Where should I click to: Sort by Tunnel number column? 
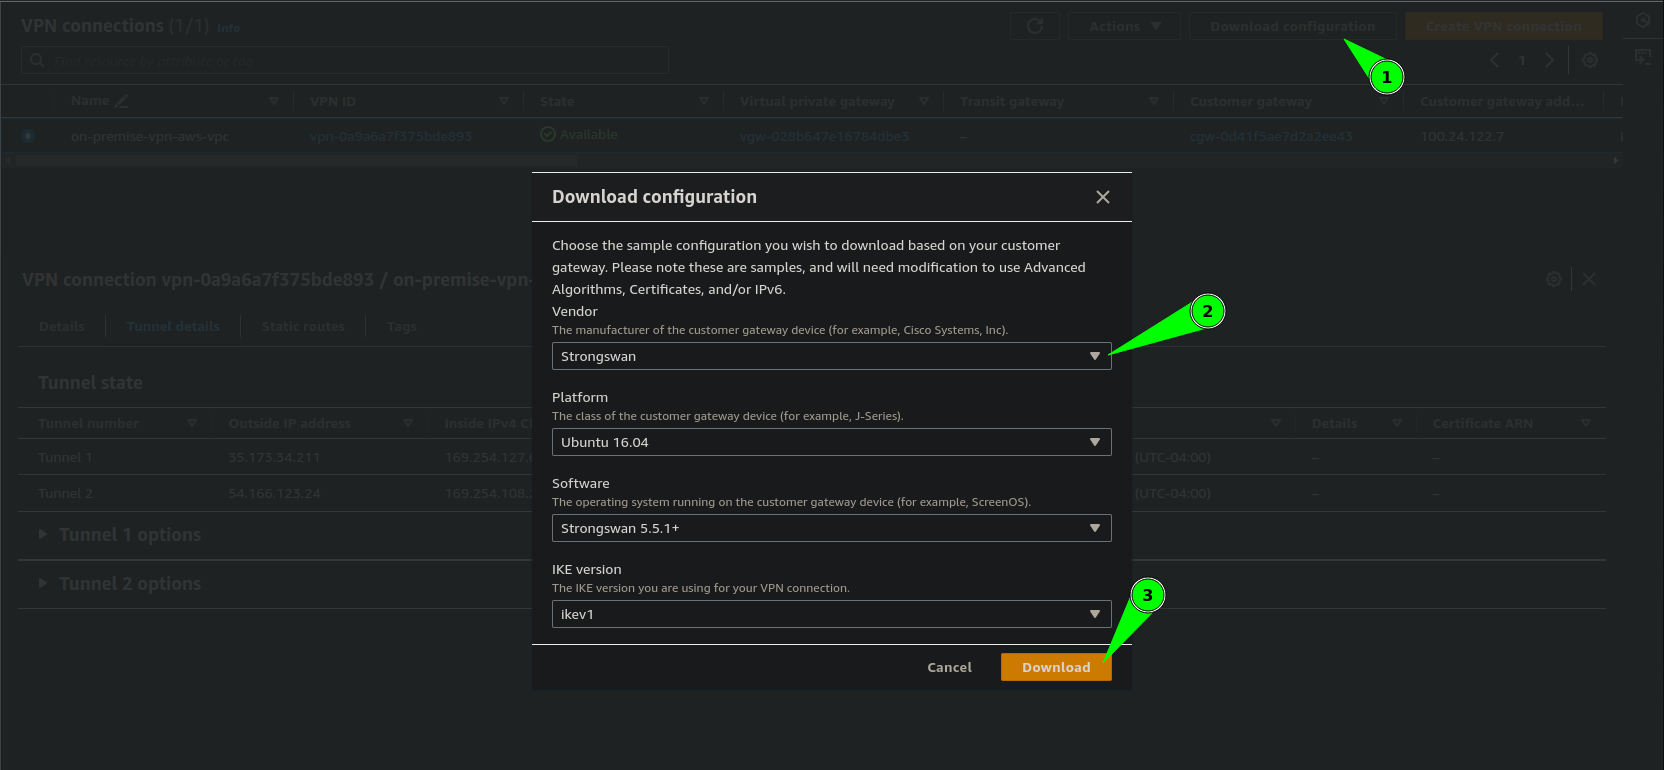pos(192,423)
